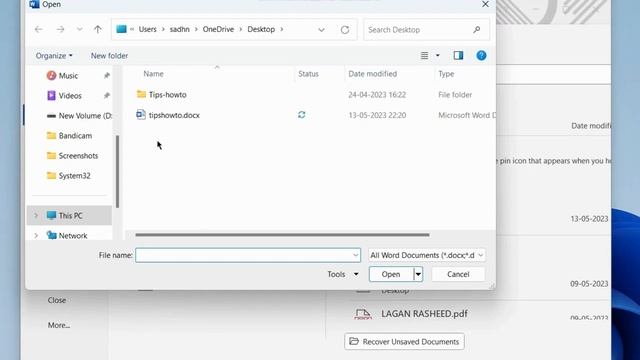Image resolution: width=640 pixels, height=360 pixels.
Task: Expand the address bar history dropdown
Action: [322, 29]
